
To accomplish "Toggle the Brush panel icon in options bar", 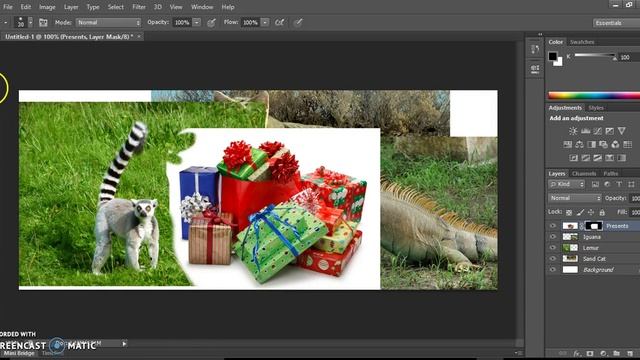I will (43, 22).
